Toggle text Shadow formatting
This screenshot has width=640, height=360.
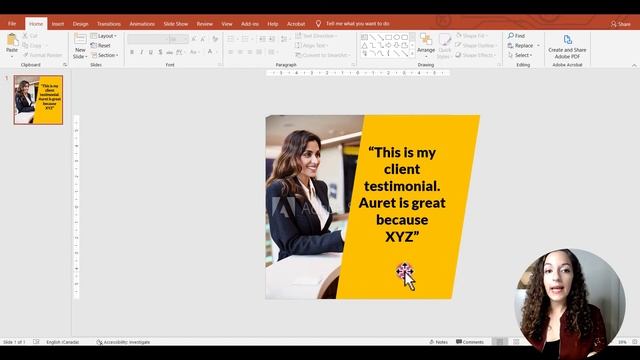point(160,52)
